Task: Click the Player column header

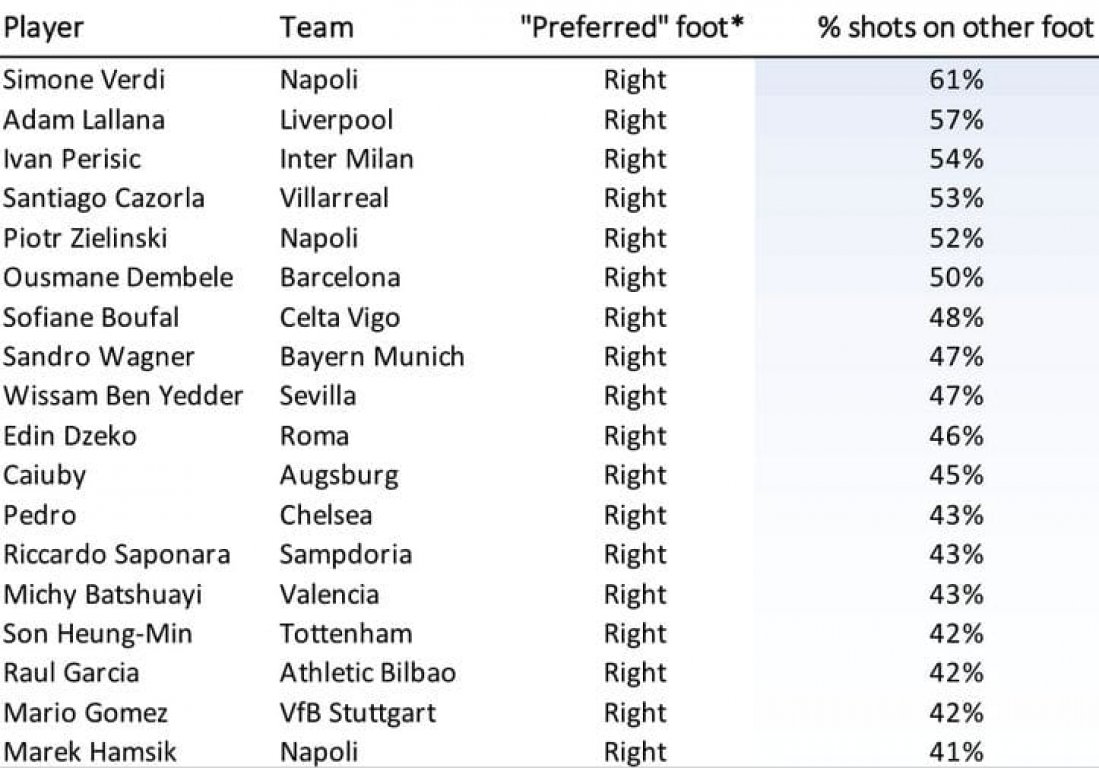Action: (x=43, y=29)
